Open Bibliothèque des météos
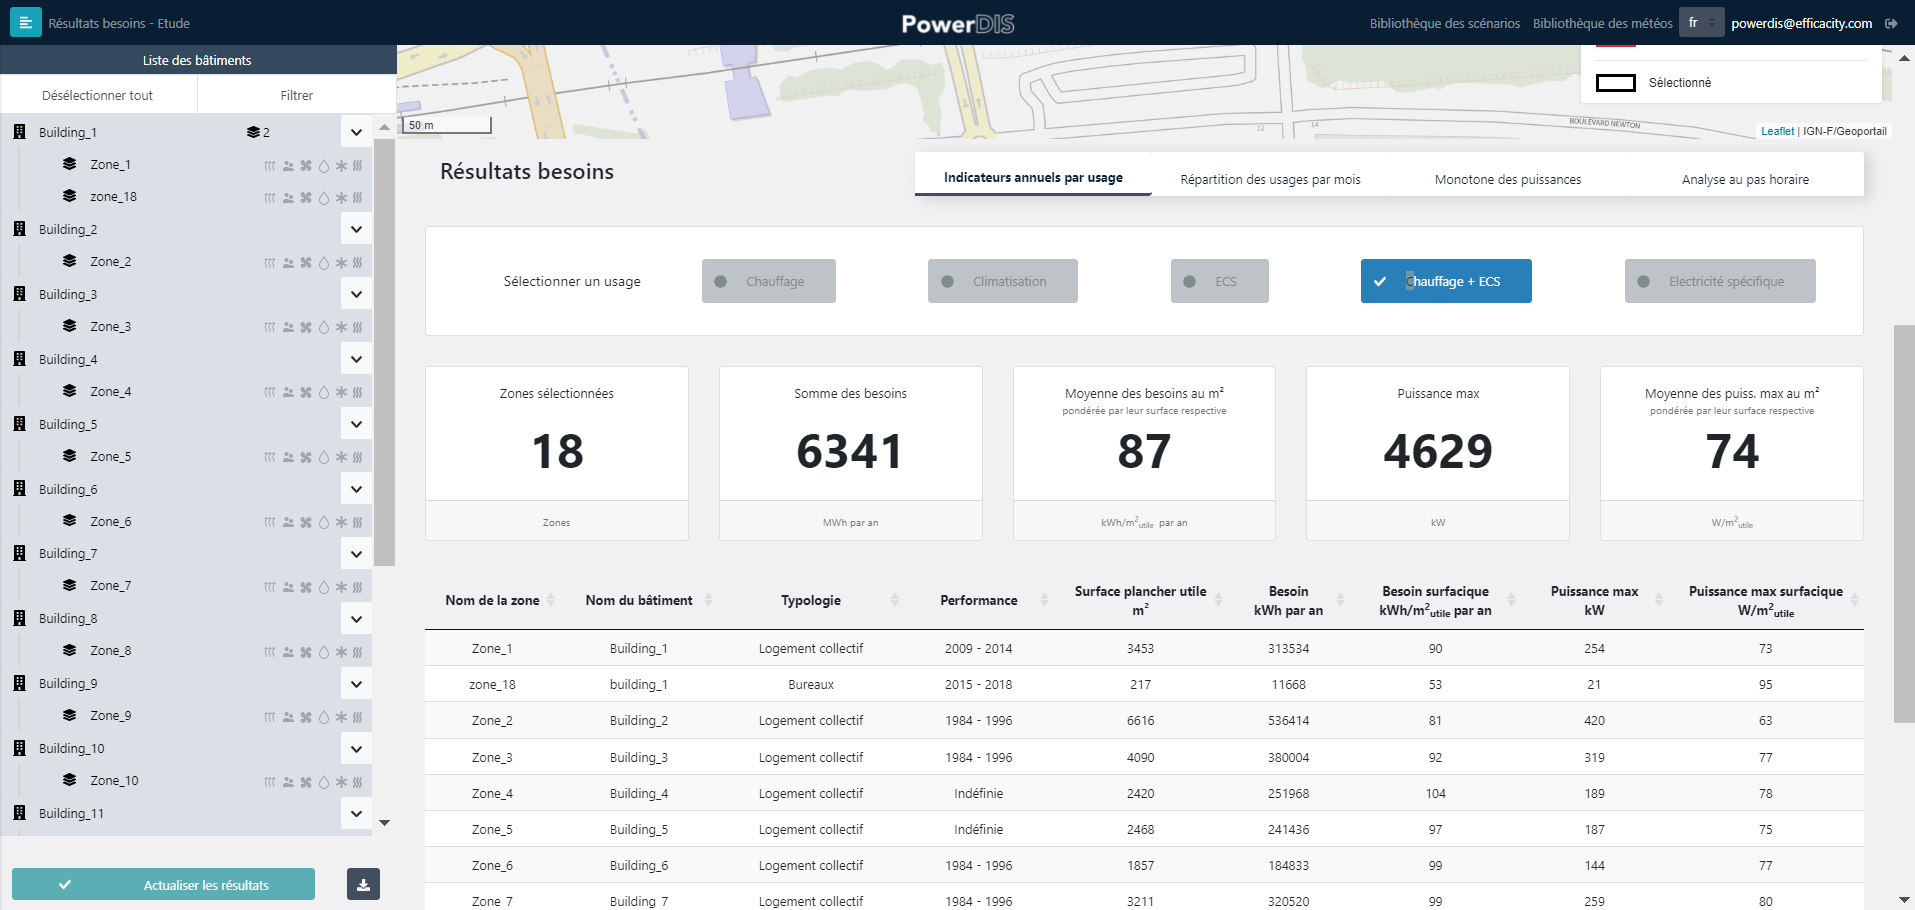Viewport: 1915px width, 910px height. 1602,23
